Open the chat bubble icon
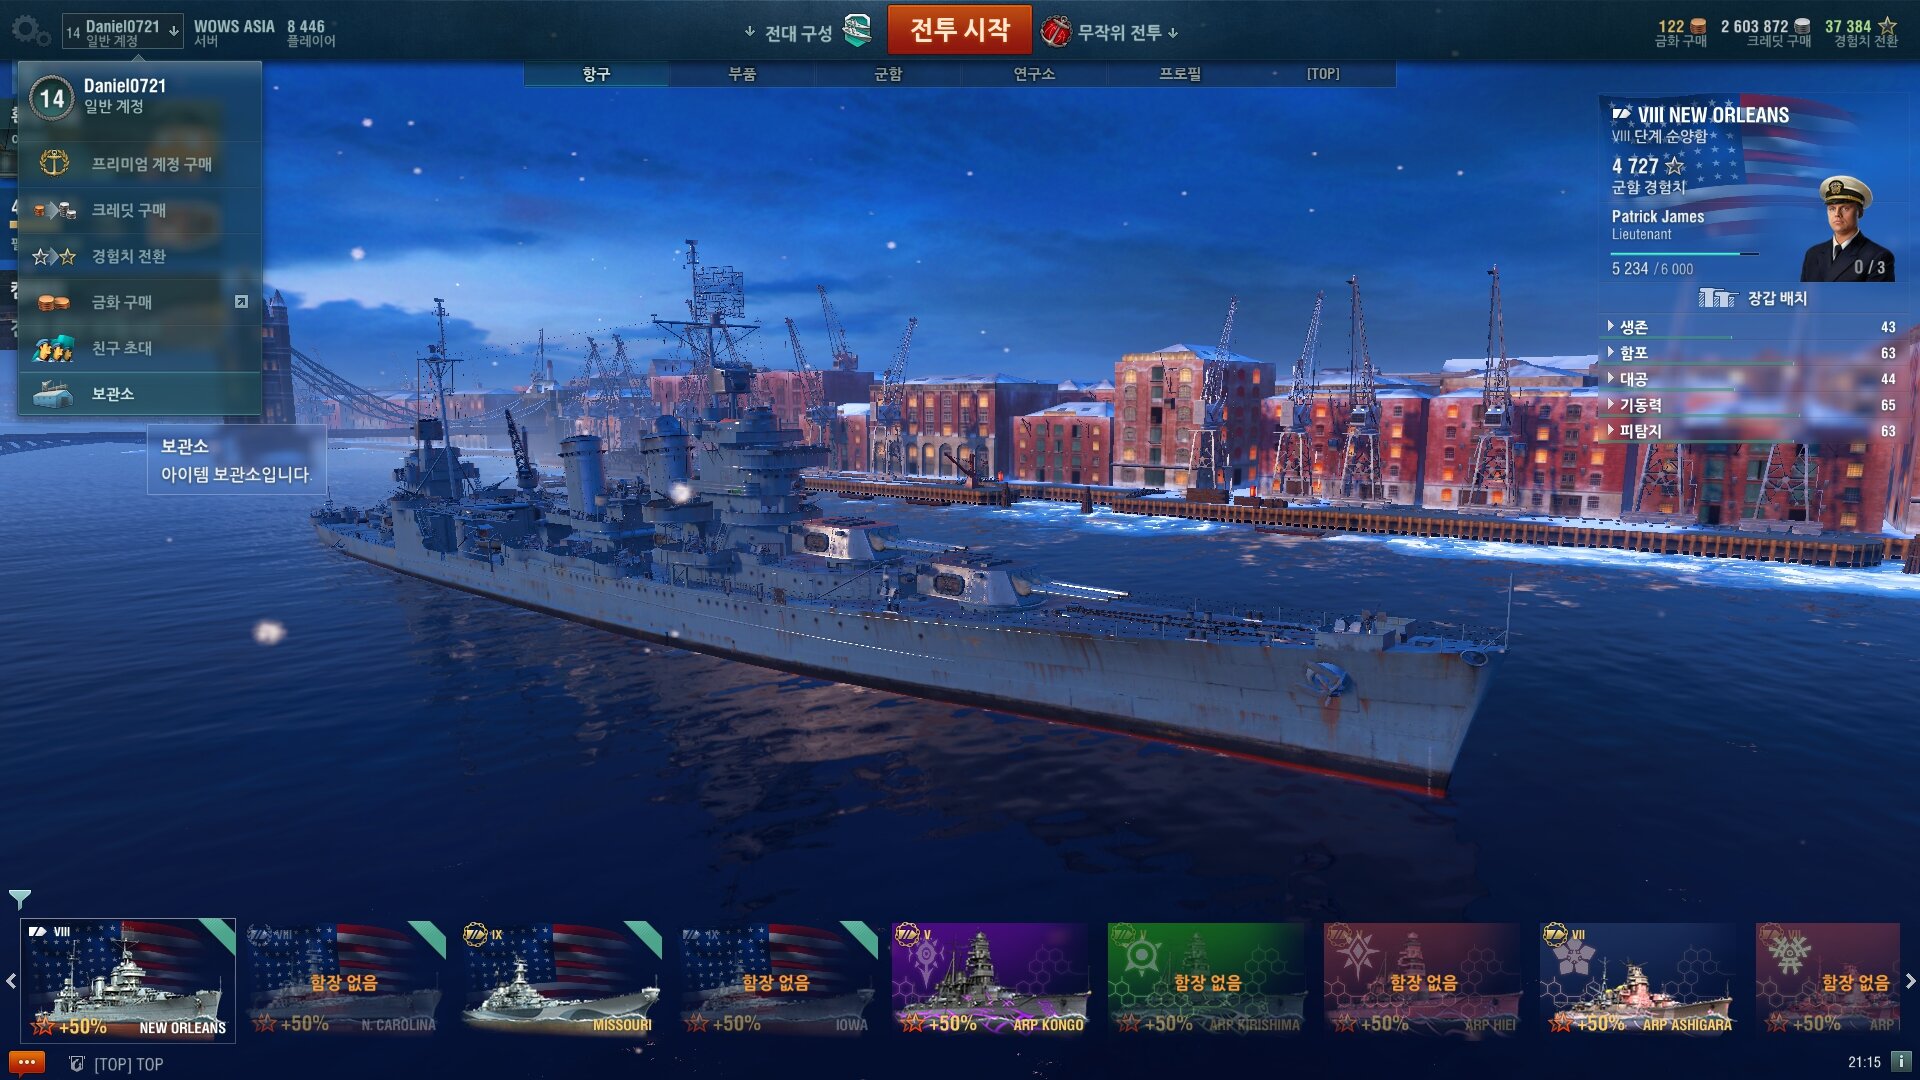This screenshot has width=1920, height=1080. 26,1063
